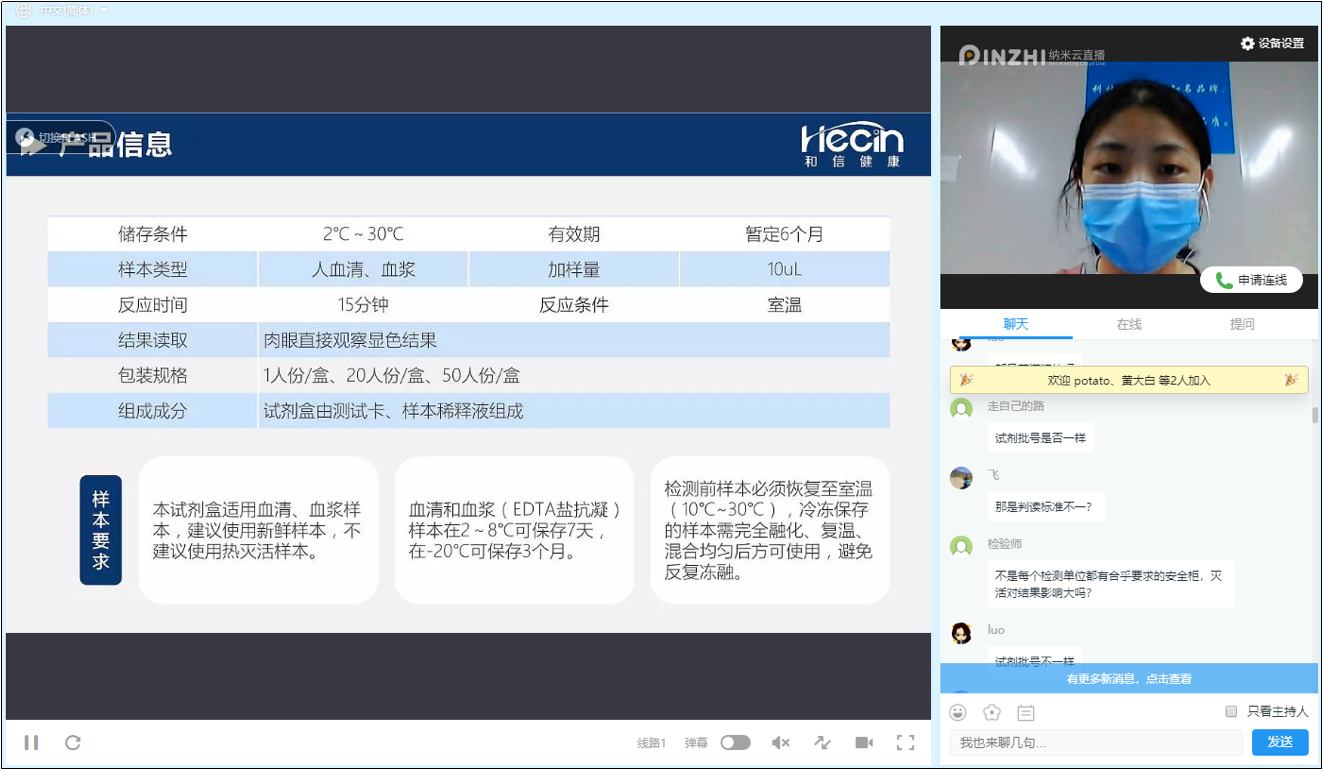Click the camera video icon in player bar
The image size is (1324, 772).
click(x=864, y=743)
